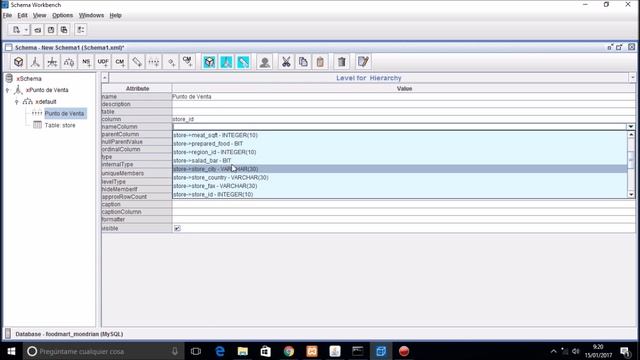
Task: Click the Add Property toolbar icon
Action: point(171,62)
